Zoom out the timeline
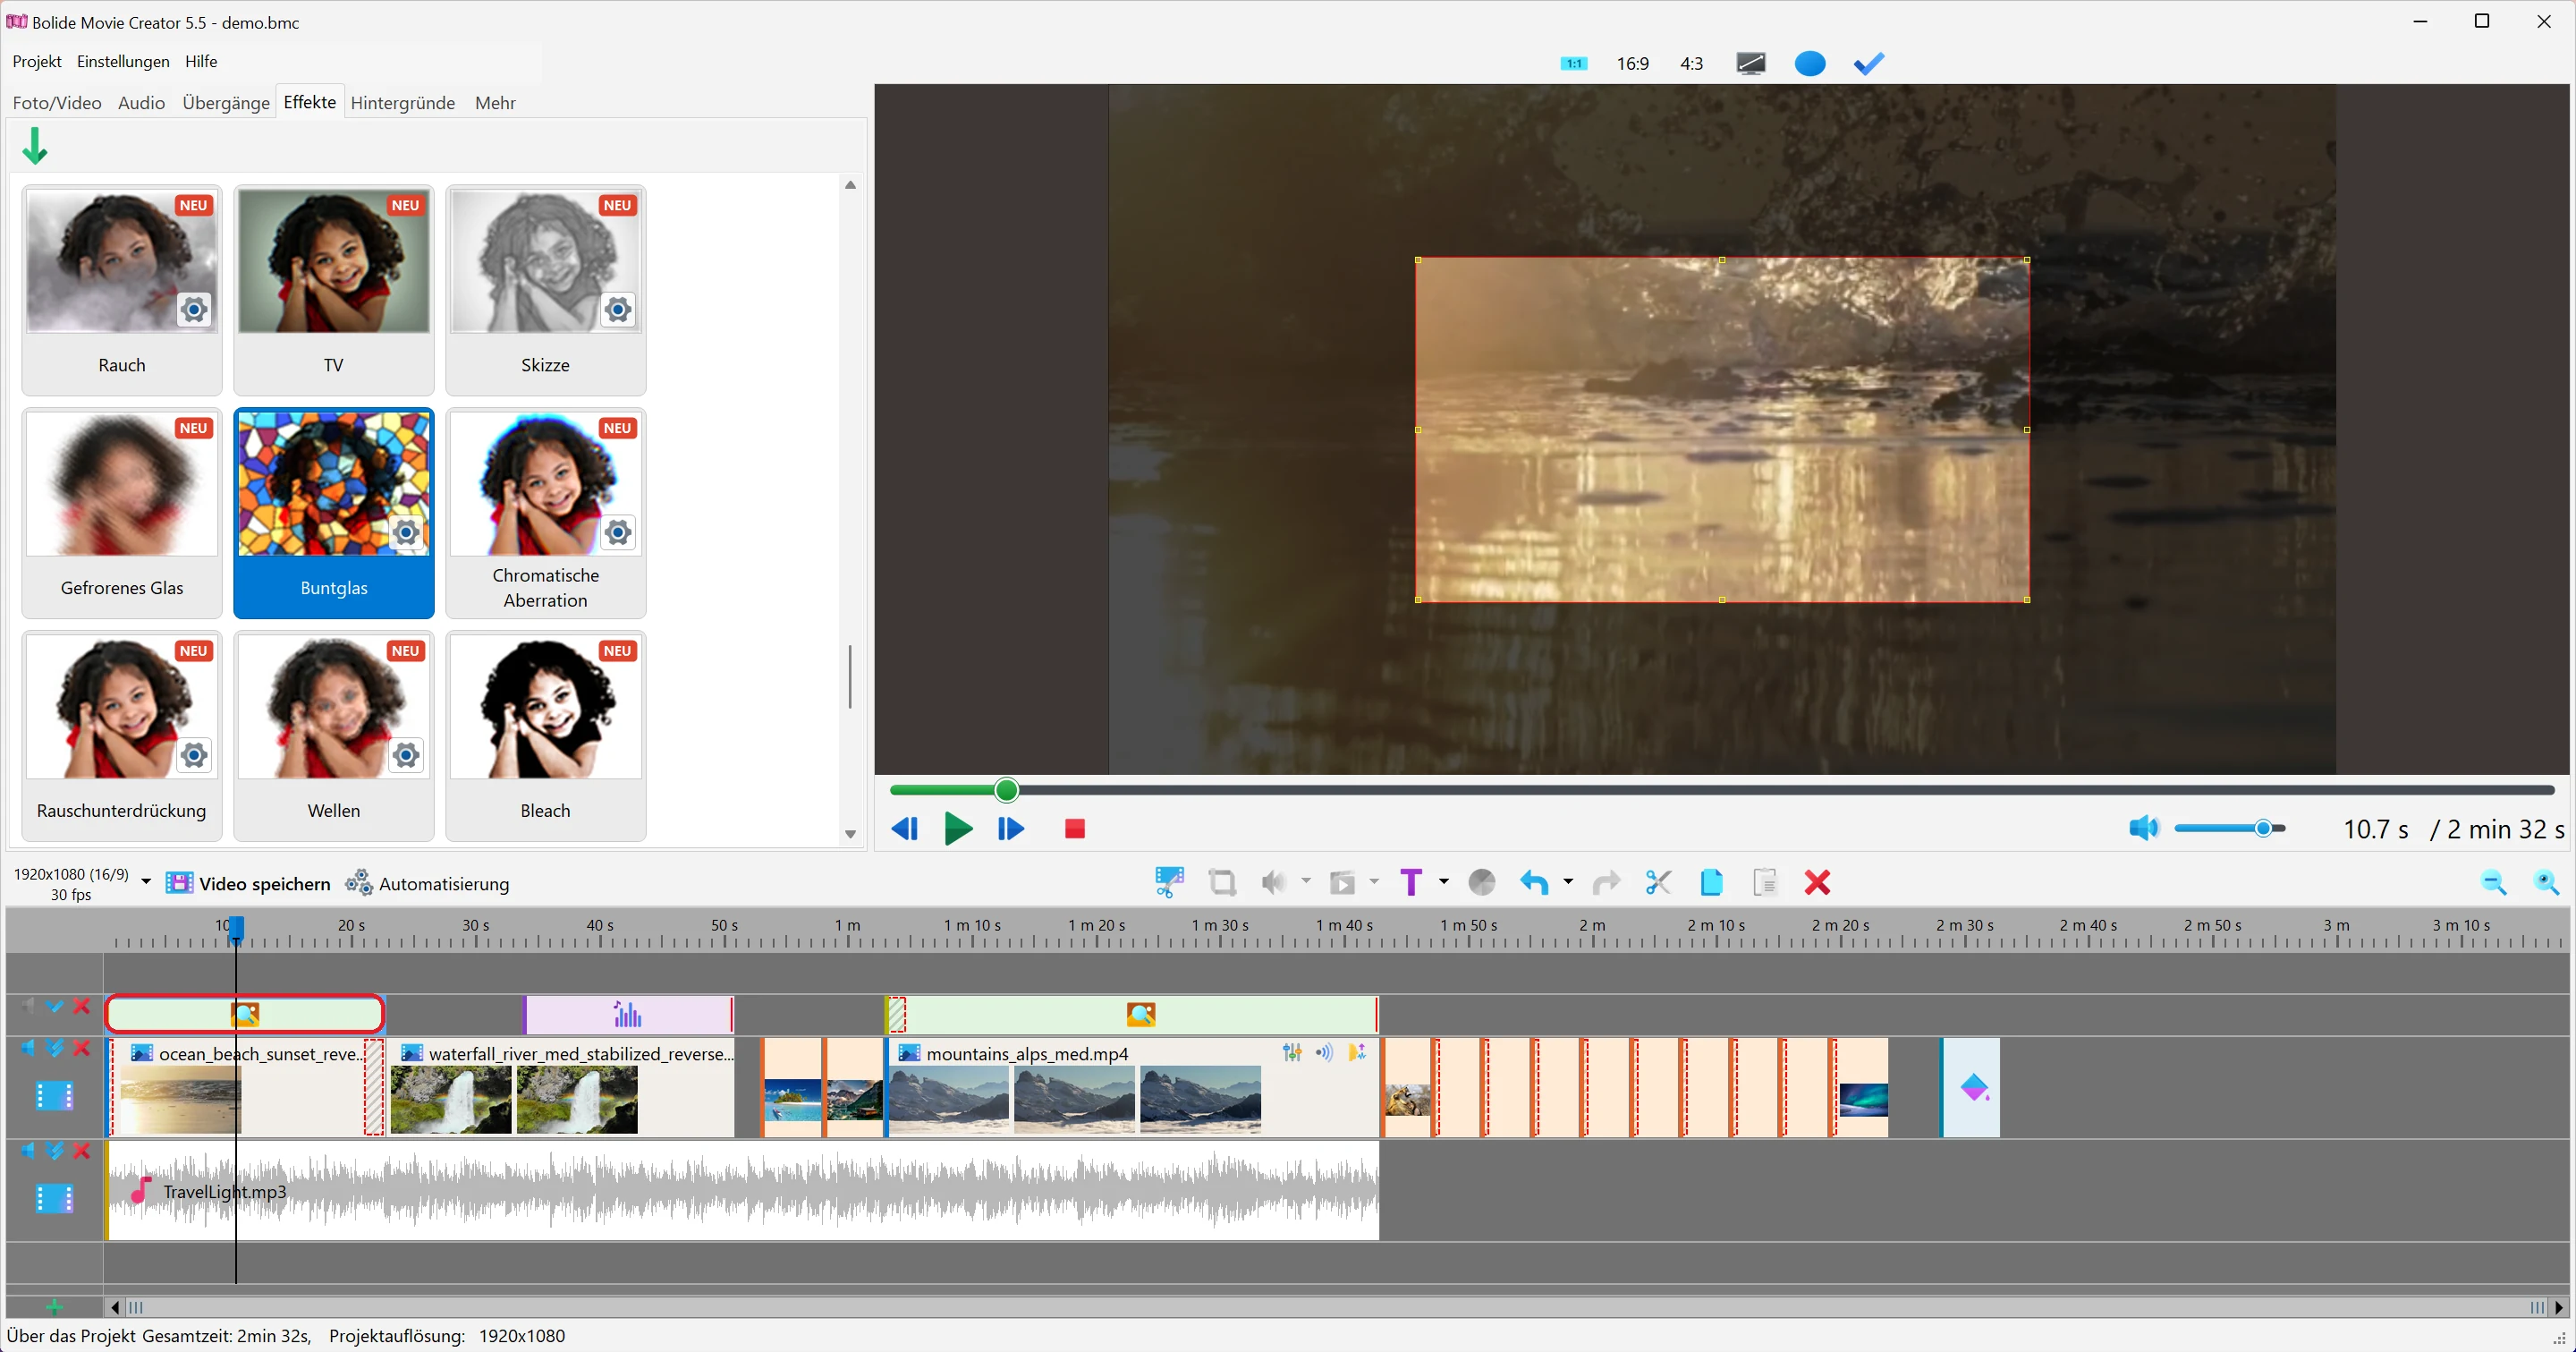This screenshot has width=2576, height=1352. (x=2493, y=882)
